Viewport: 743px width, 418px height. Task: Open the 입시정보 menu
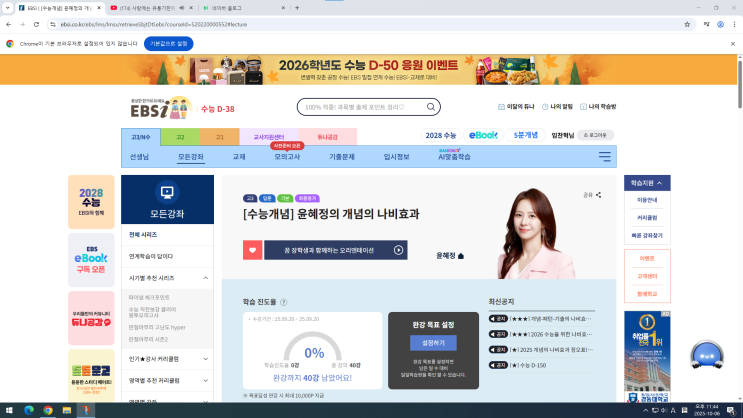[x=396, y=157]
